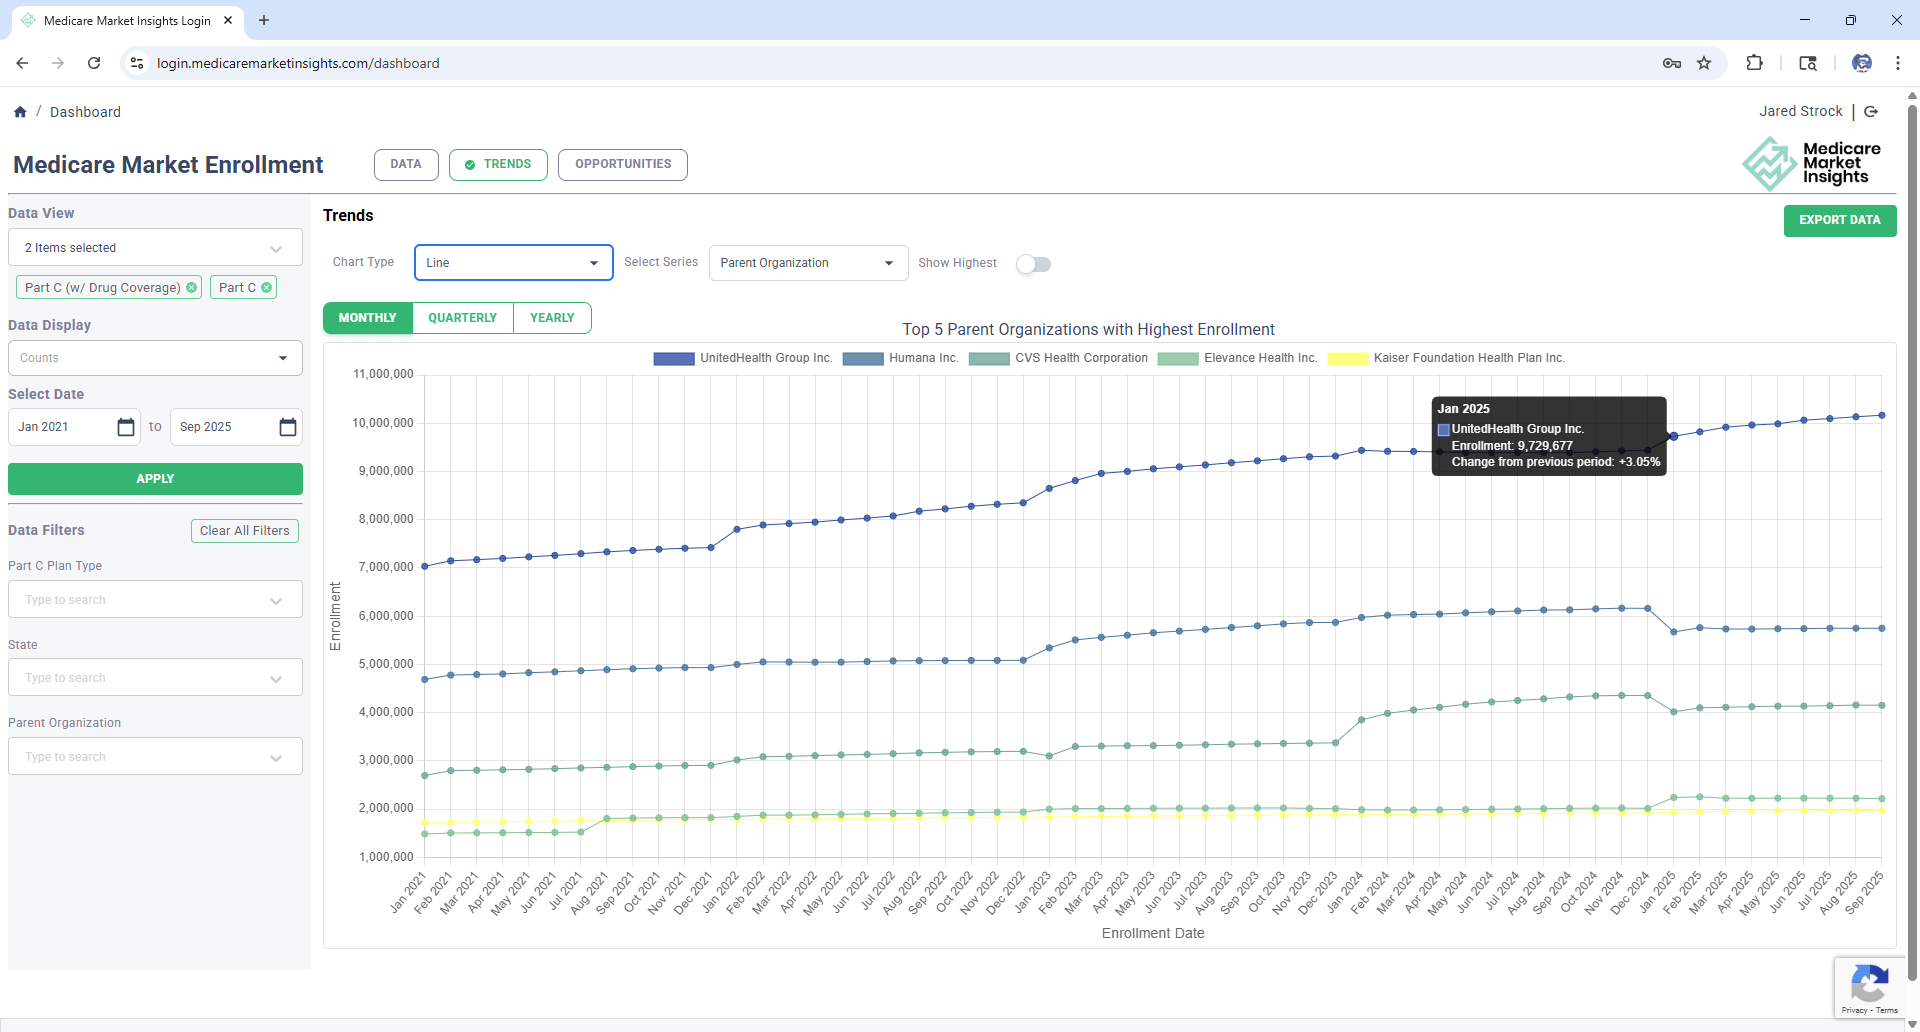Open the start date calendar picker icon
The height and width of the screenshot is (1032, 1920).
point(126,427)
